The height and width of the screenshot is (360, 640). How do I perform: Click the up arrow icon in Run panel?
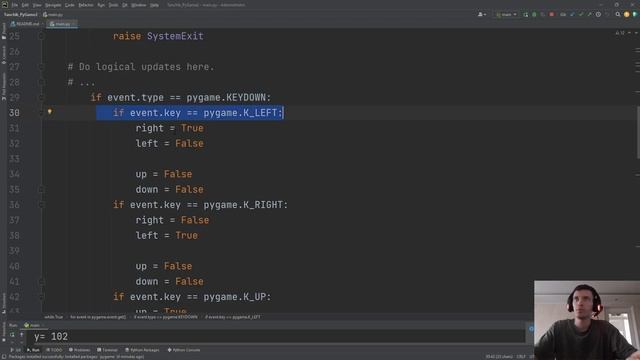pyautogui.click(x=22, y=335)
